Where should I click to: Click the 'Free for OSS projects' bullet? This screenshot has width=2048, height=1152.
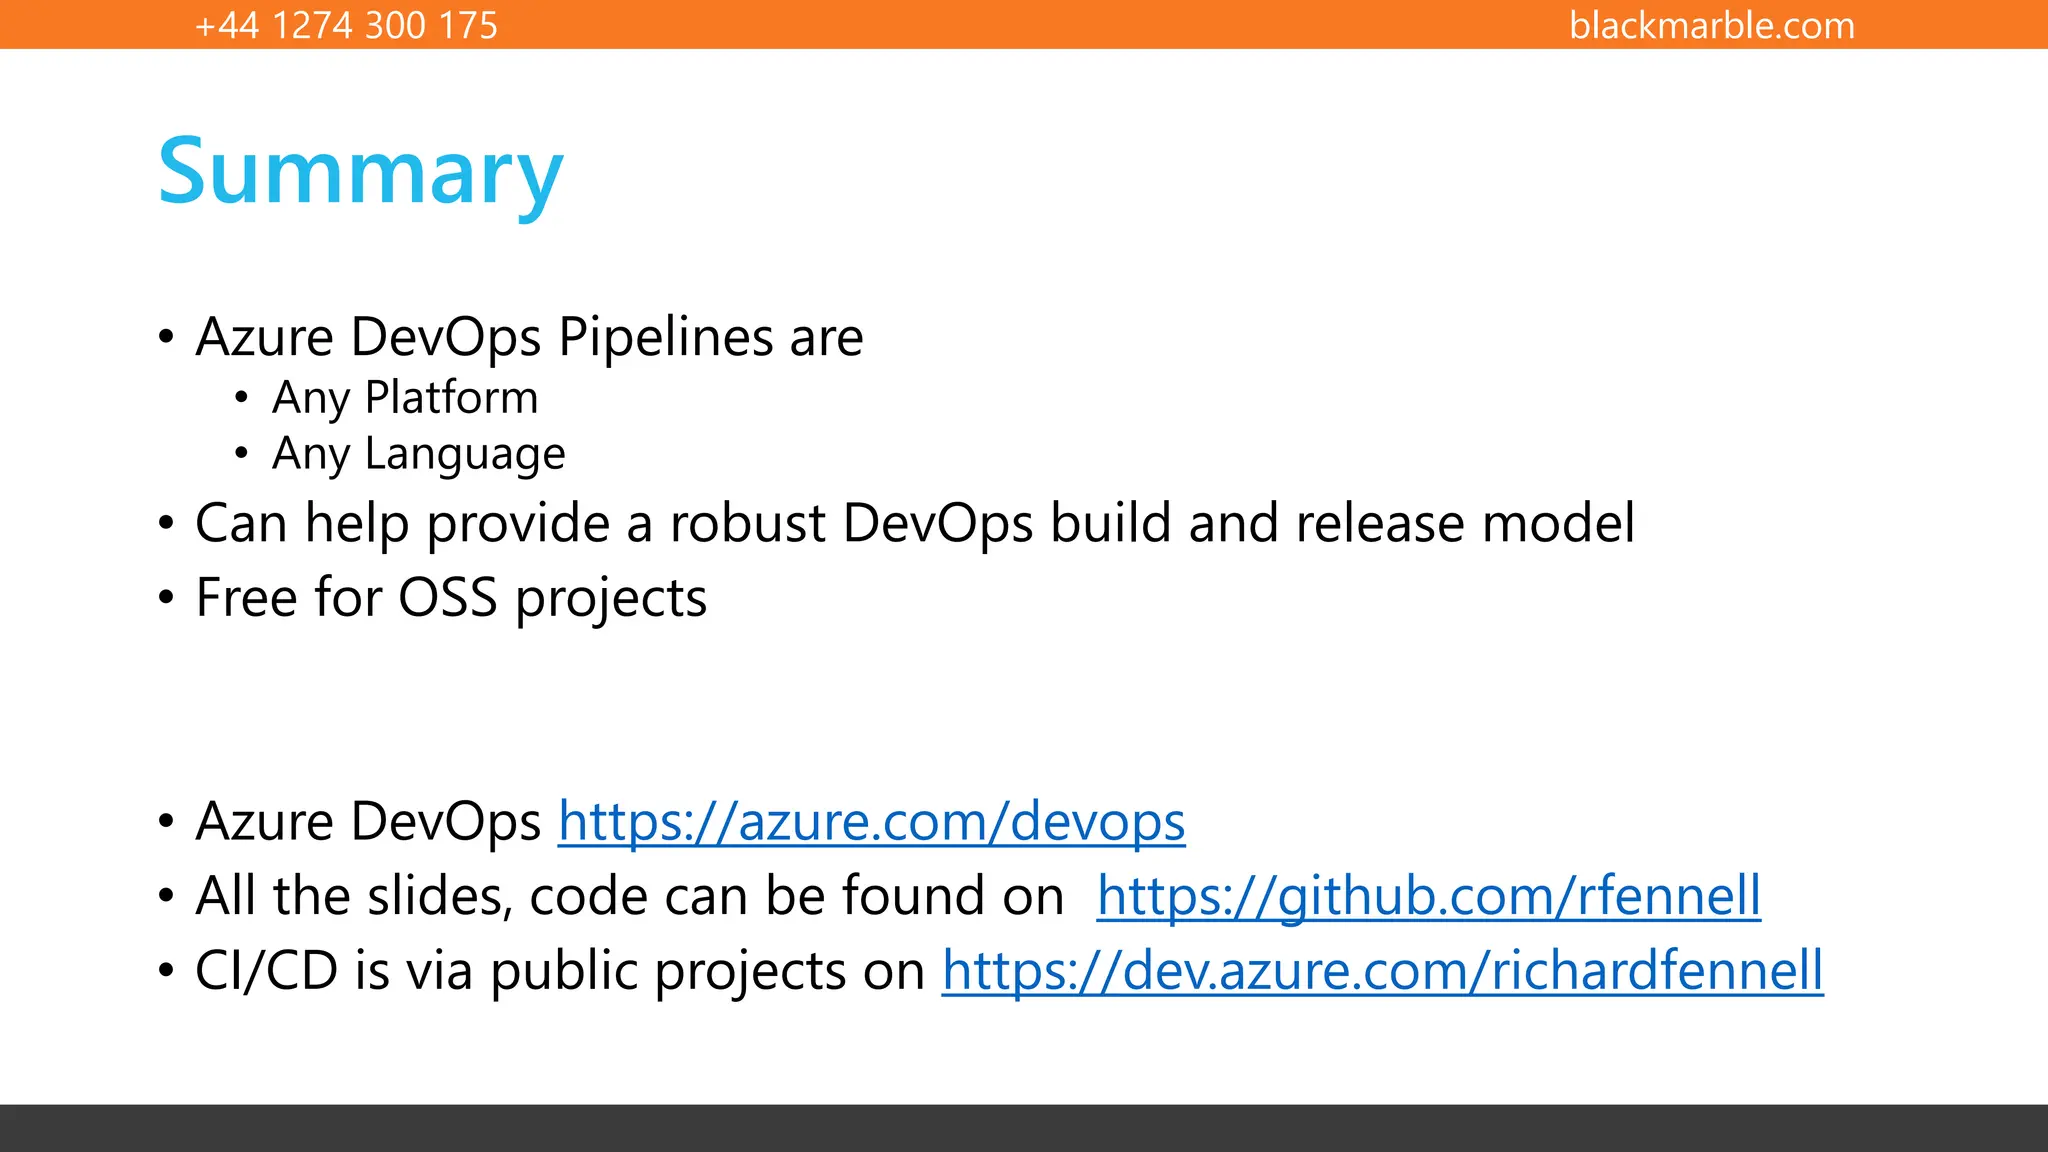(x=451, y=598)
